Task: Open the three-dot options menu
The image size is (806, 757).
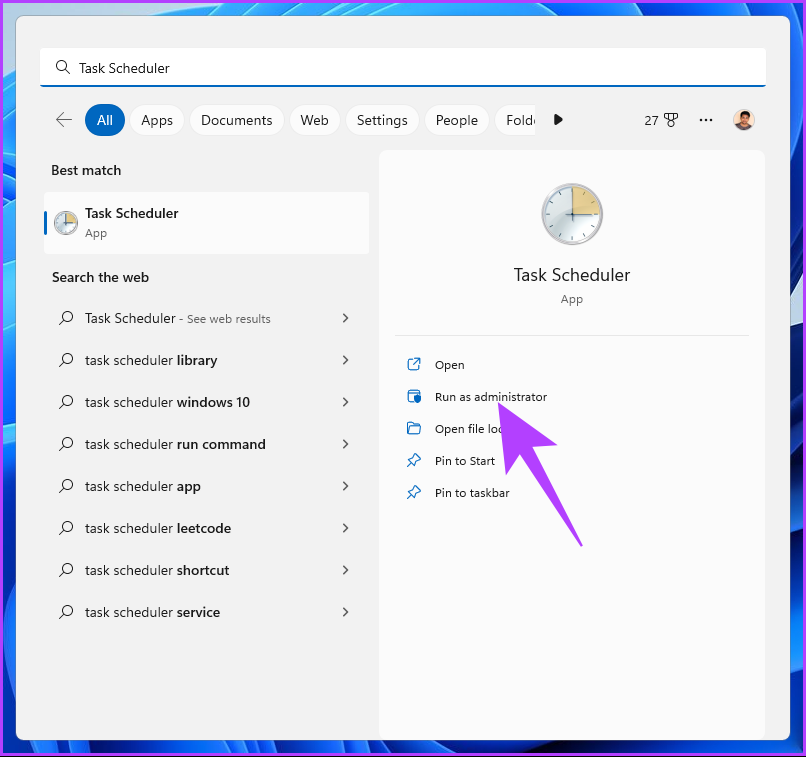Action: [x=706, y=120]
